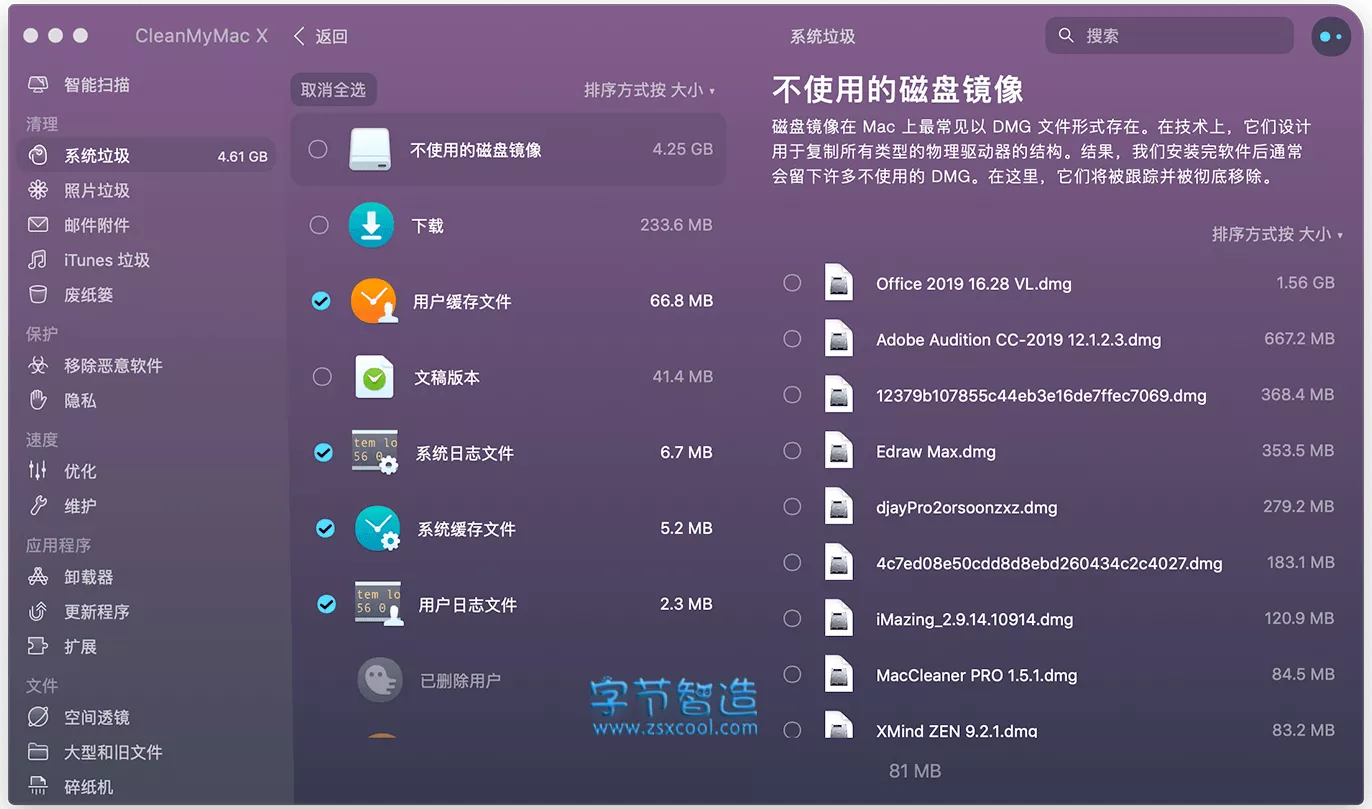Click the 系统垃圾 sidebar icon
Screen dimensions: 1372x809
click(38, 155)
